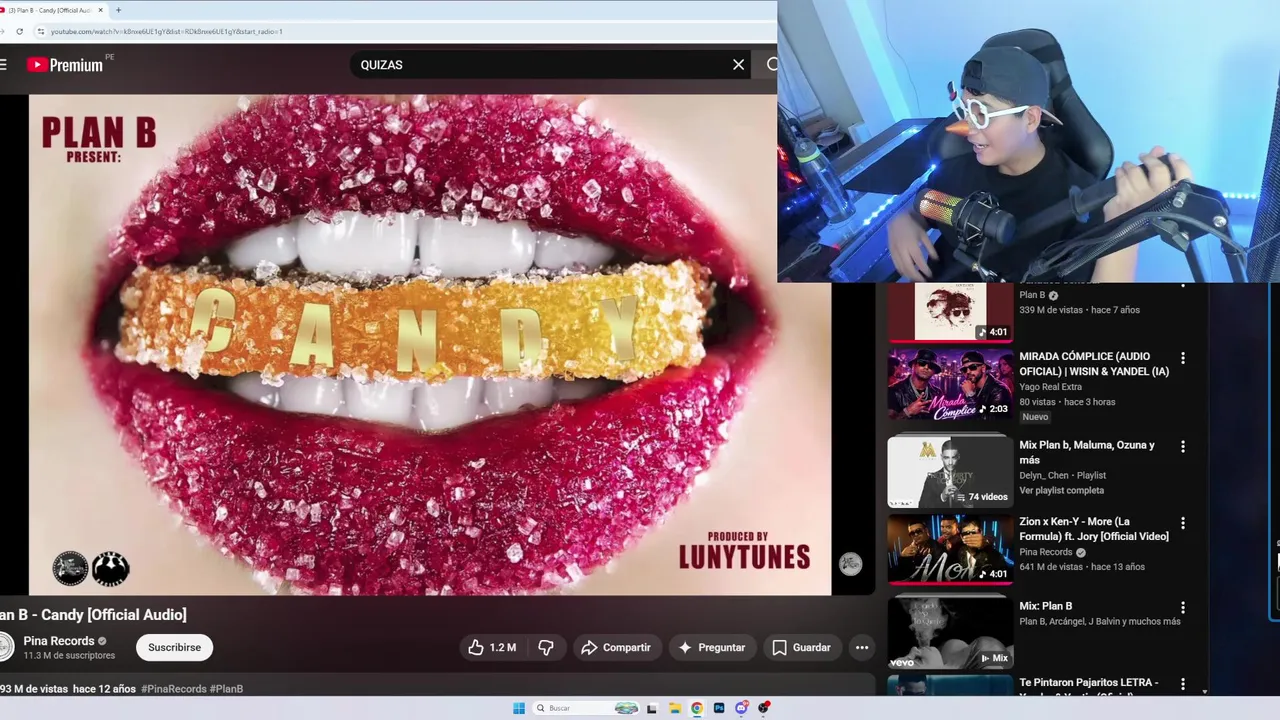Open options for Mirada Cómplice video
Image resolution: width=1280 pixels, height=720 pixels.
click(x=1183, y=358)
